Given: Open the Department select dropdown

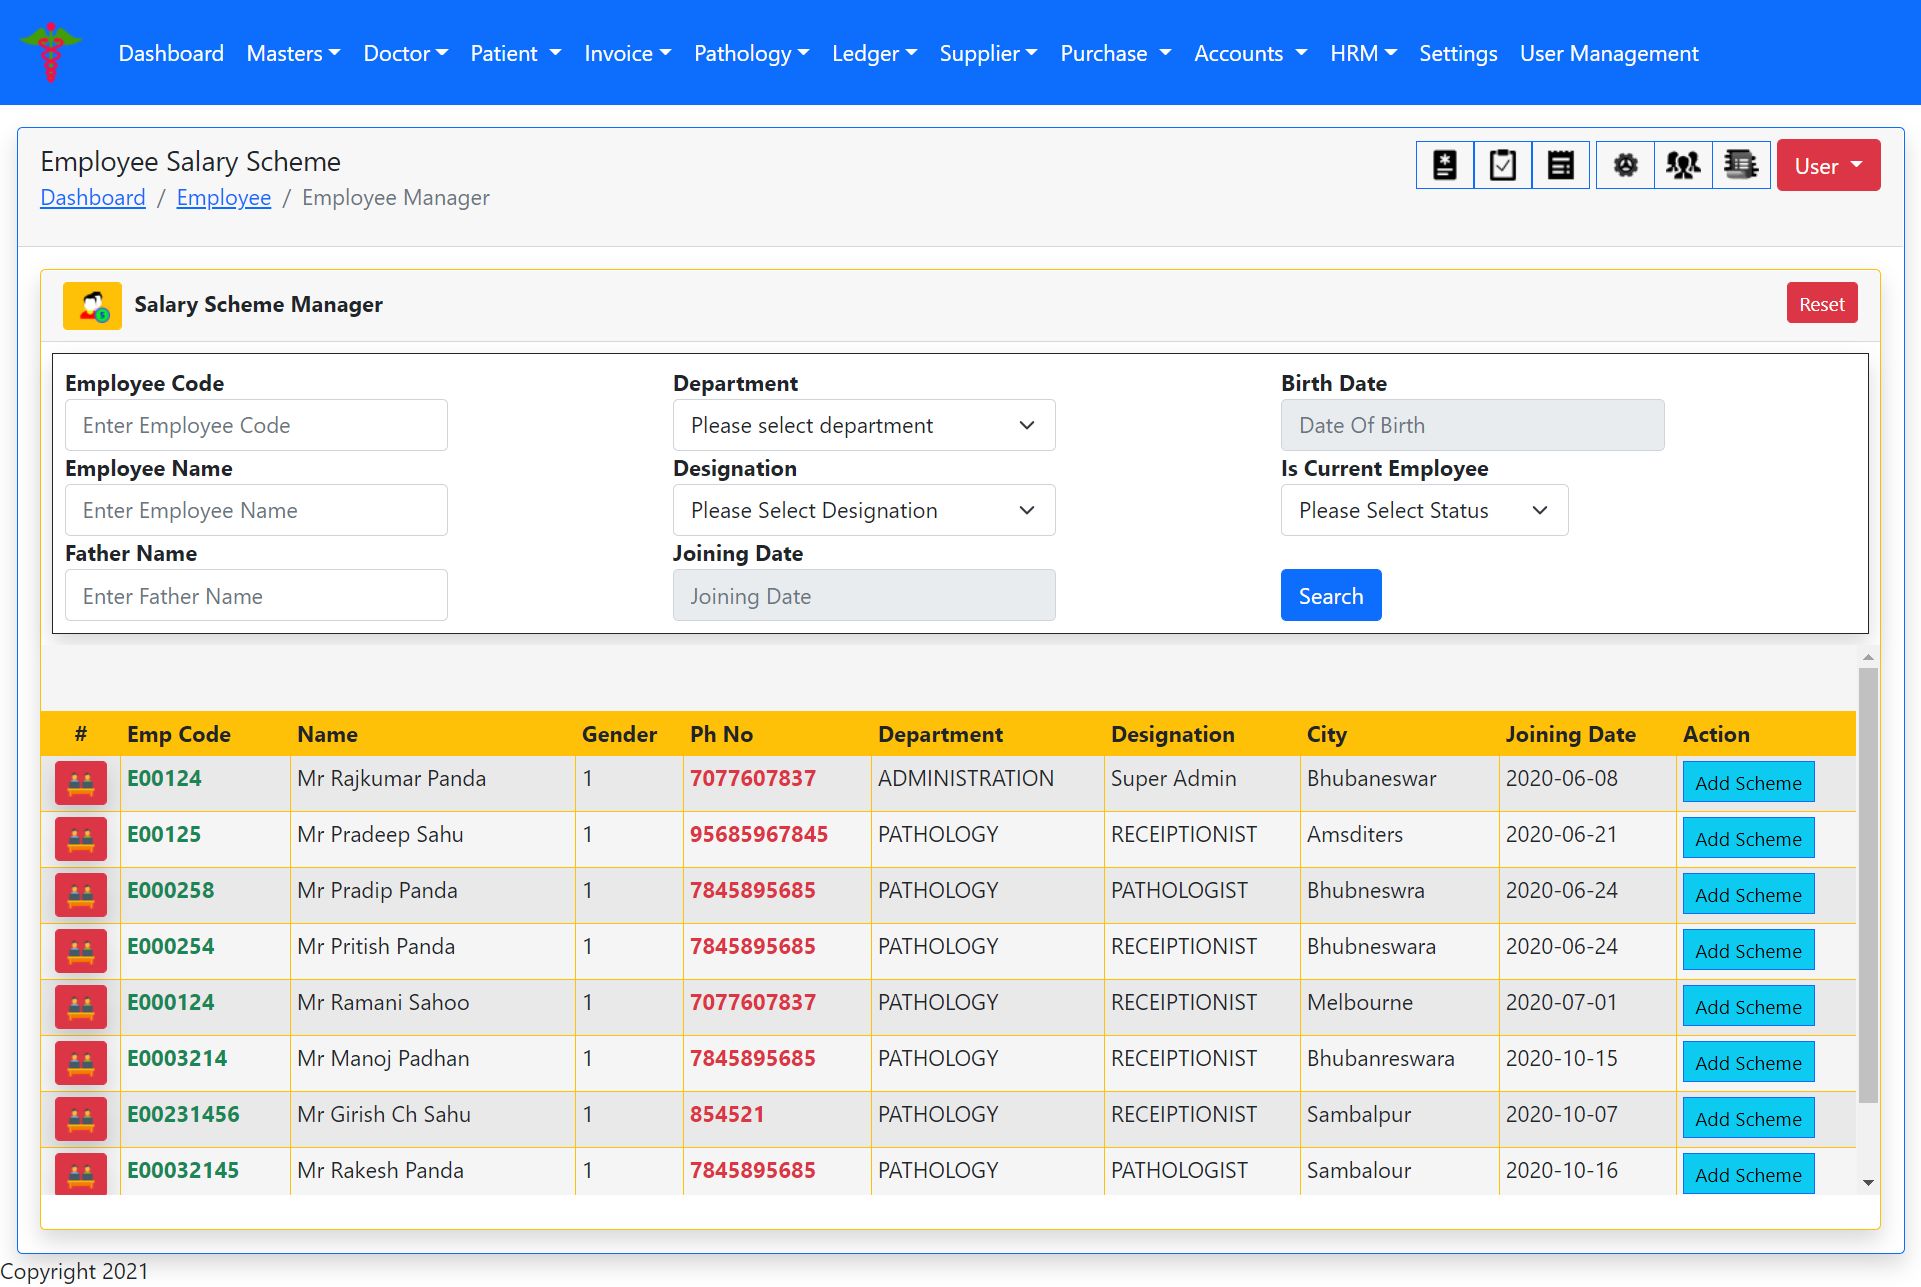Looking at the screenshot, I should [863, 425].
